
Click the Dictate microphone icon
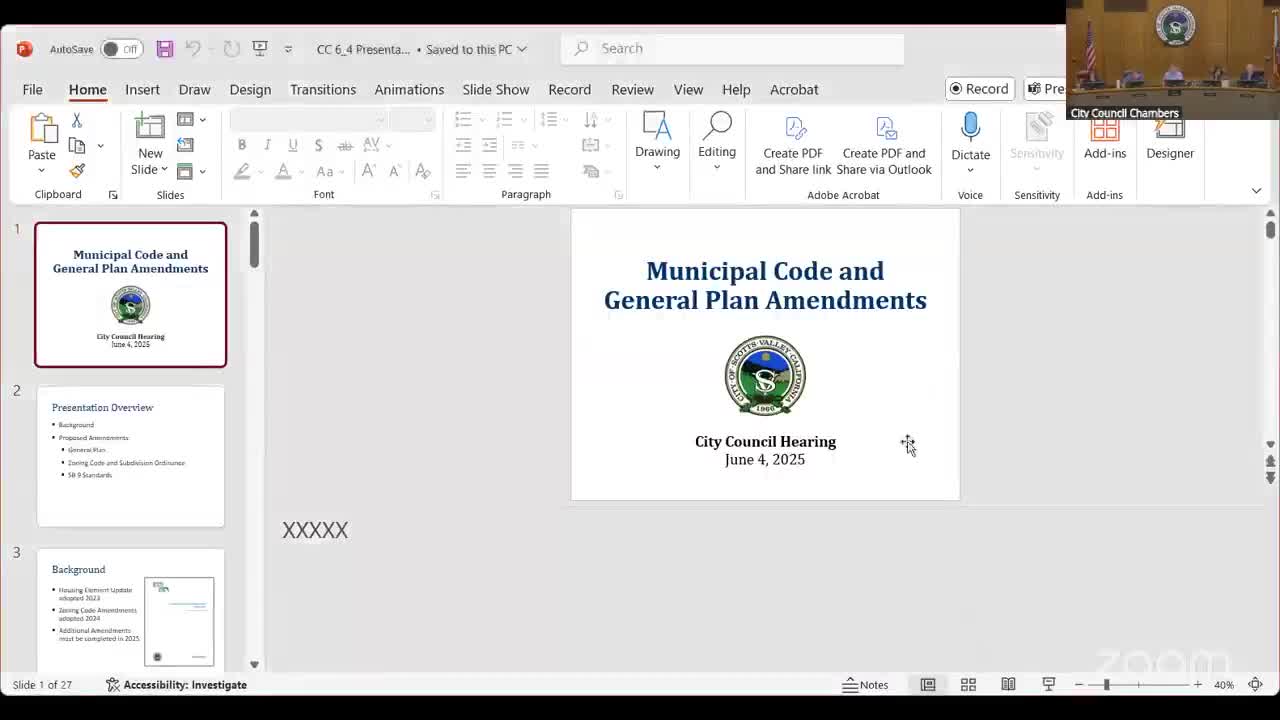coord(970,128)
